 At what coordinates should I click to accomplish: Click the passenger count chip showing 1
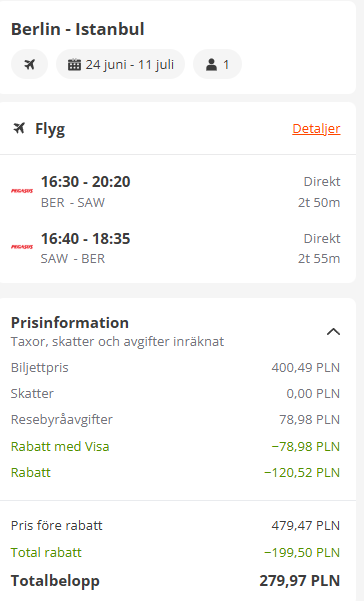(x=217, y=64)
